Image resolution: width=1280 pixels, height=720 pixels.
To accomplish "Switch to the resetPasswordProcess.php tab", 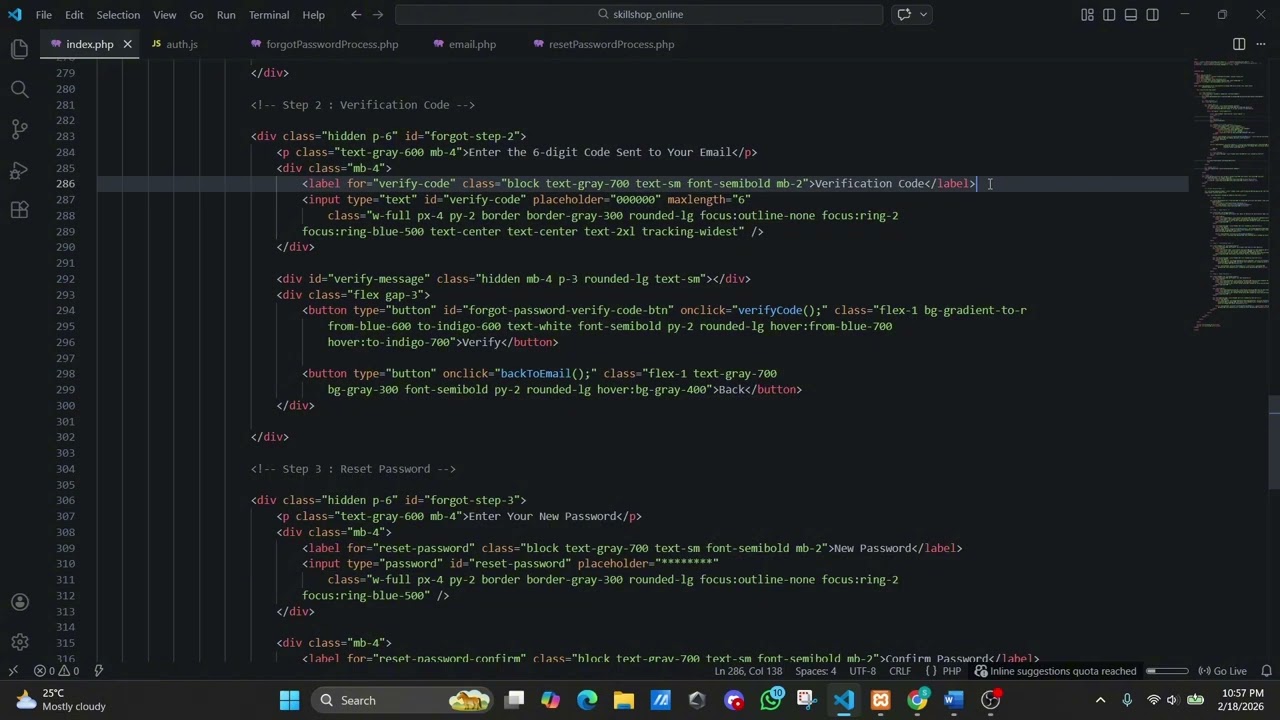I will [611, 44].
